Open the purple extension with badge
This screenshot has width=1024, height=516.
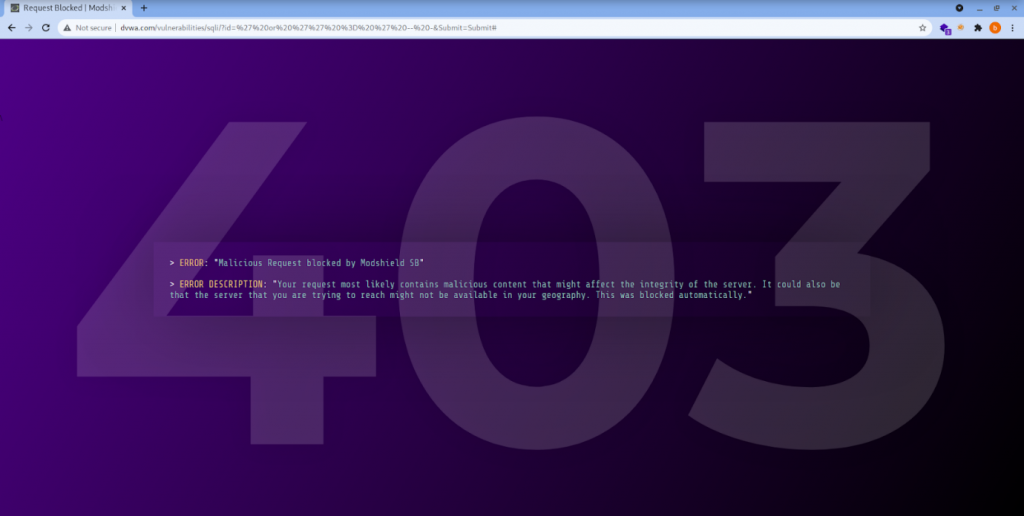click(945, 29)
